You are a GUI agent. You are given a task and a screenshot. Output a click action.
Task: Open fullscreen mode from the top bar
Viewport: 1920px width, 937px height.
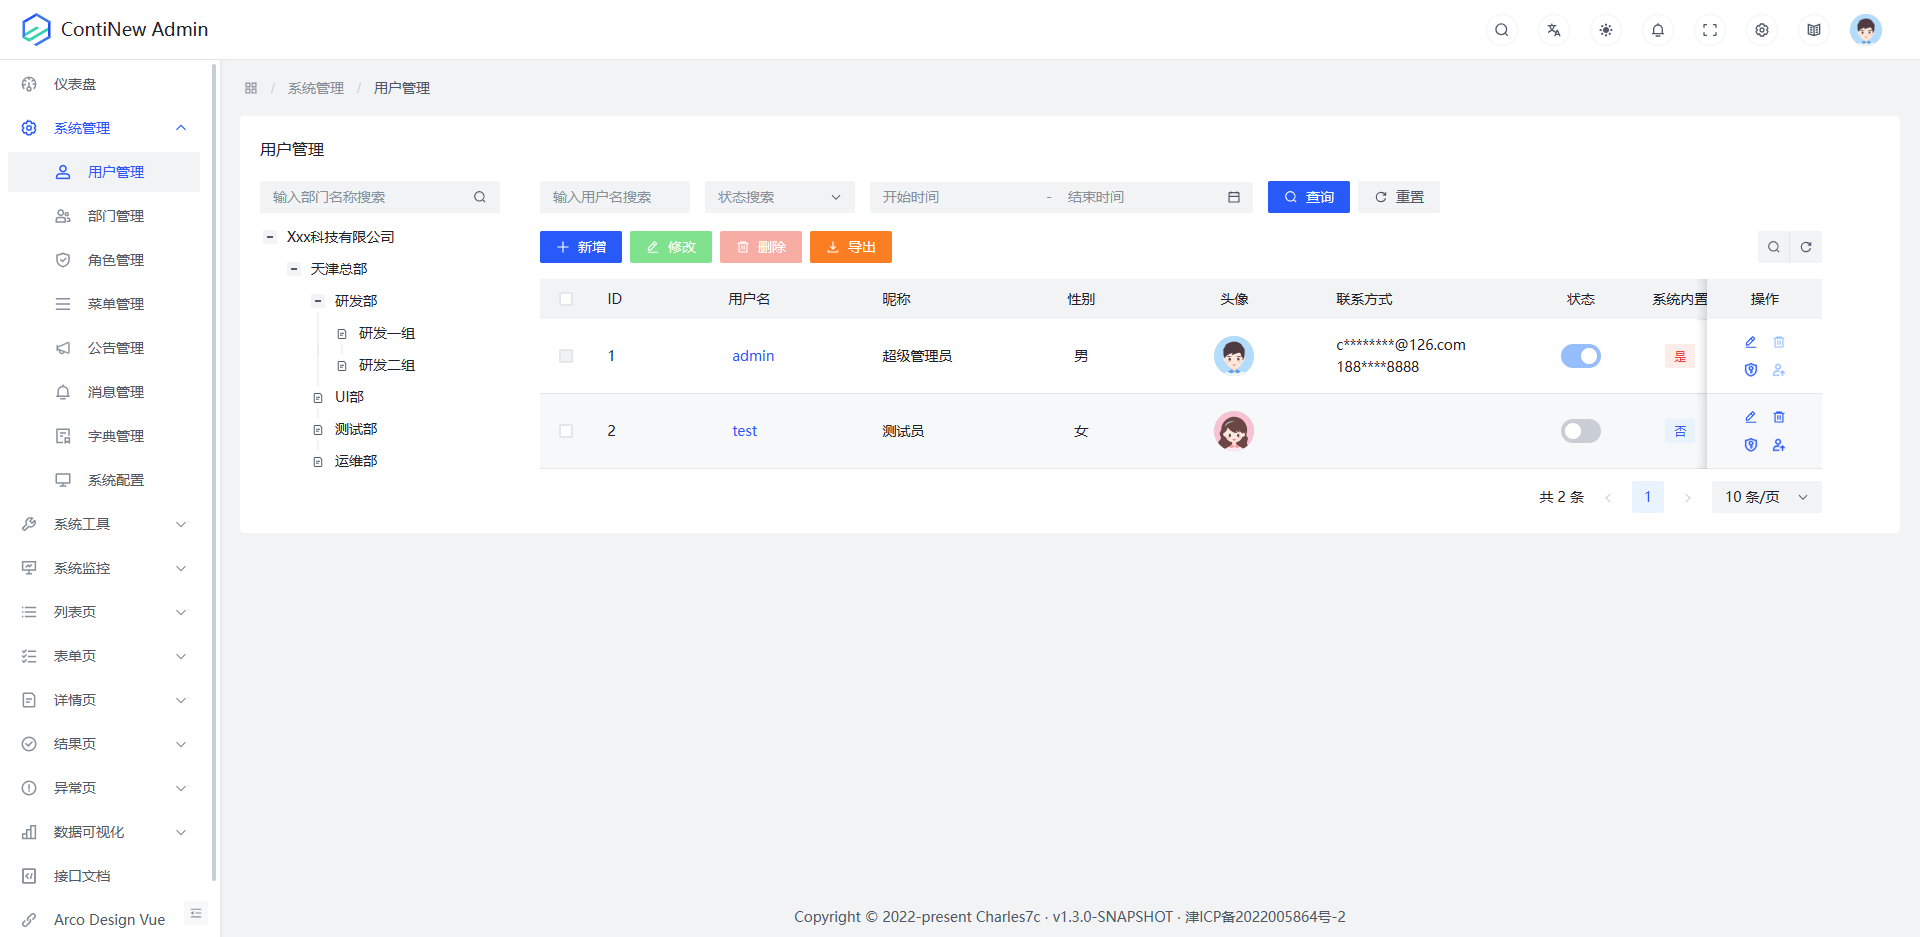pyautogui.click(x=1710, y=30)
